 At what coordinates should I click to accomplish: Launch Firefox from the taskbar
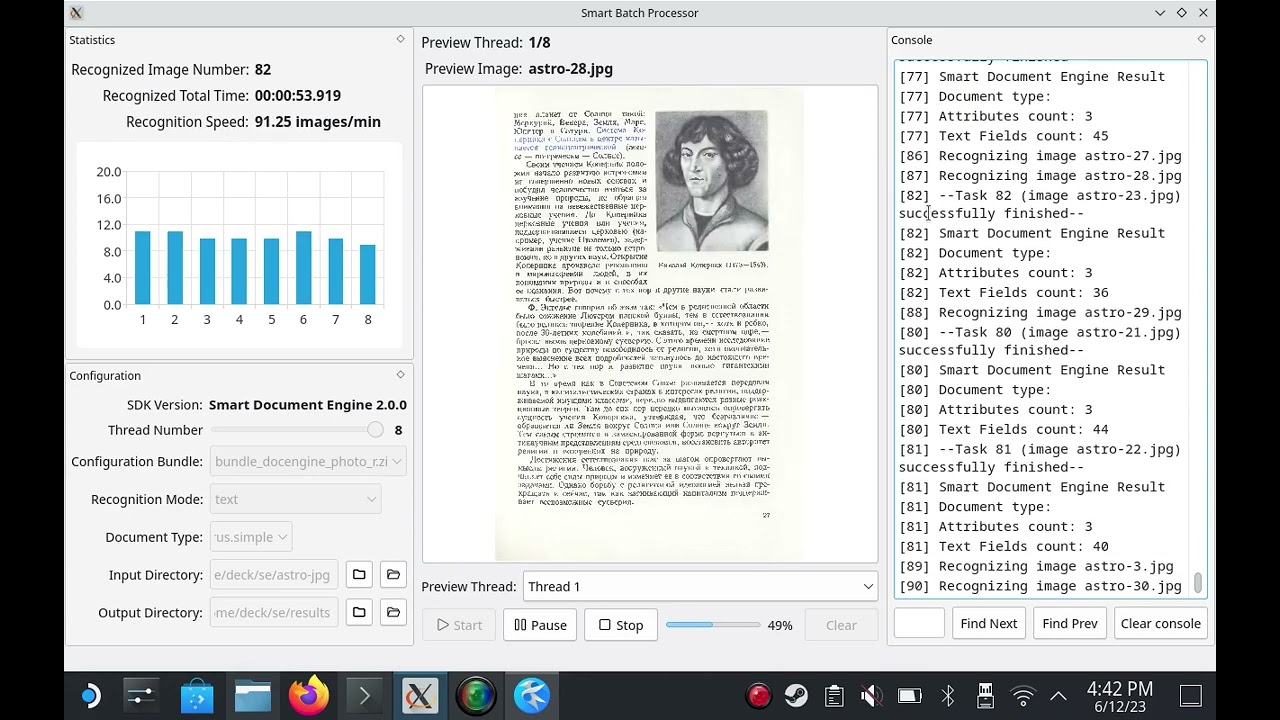309,696
